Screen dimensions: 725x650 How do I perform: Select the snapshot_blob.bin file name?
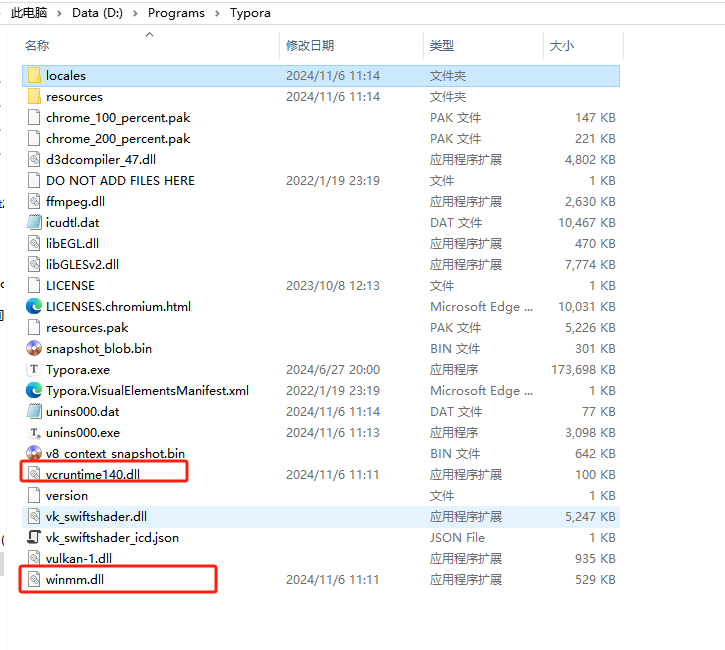coord(99,349)
